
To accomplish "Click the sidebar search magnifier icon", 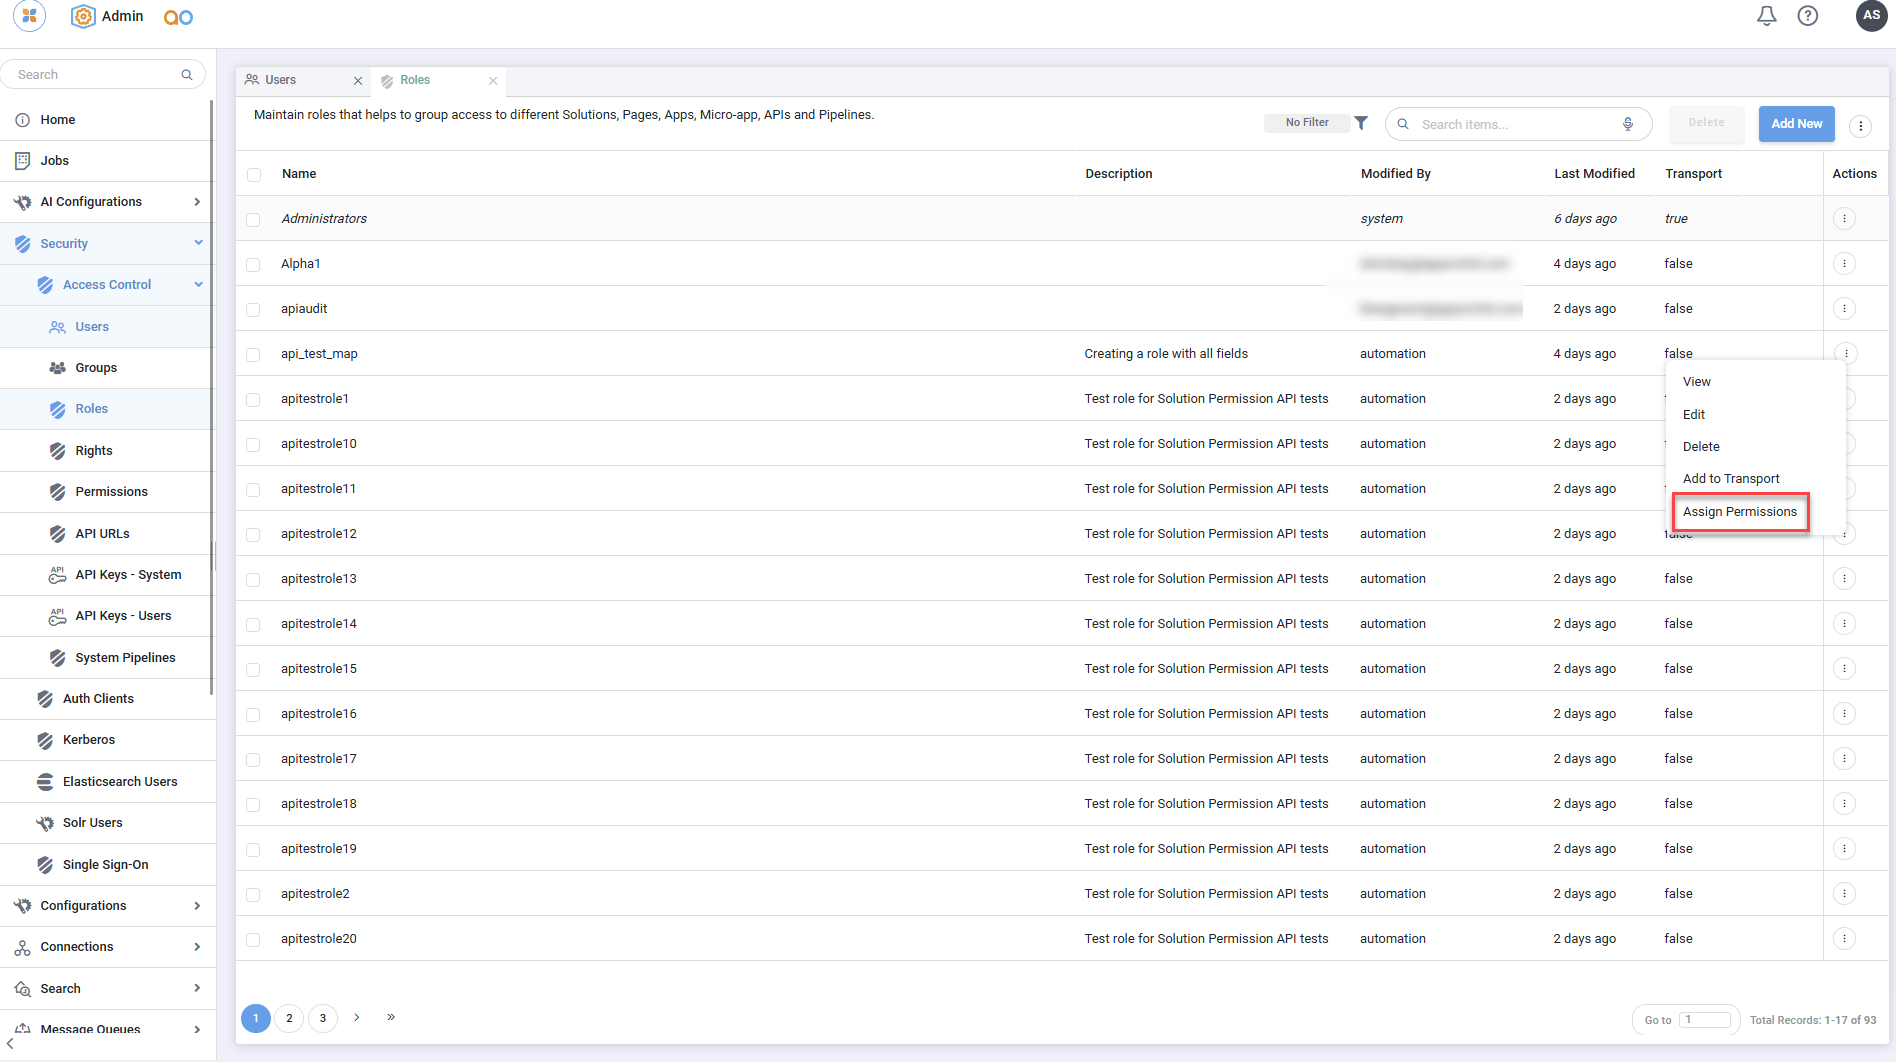I will click(x=187, y=75).
